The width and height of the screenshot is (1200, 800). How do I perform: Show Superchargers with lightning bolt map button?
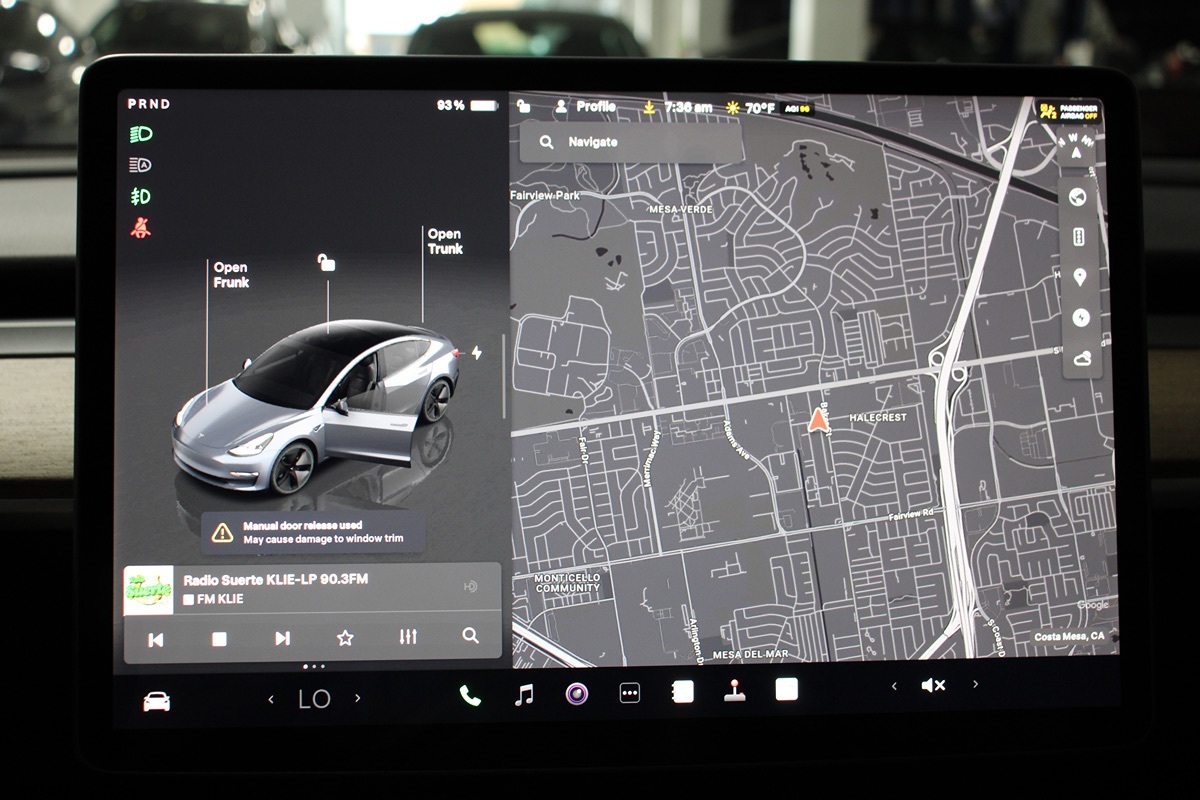coord(1079,317)
